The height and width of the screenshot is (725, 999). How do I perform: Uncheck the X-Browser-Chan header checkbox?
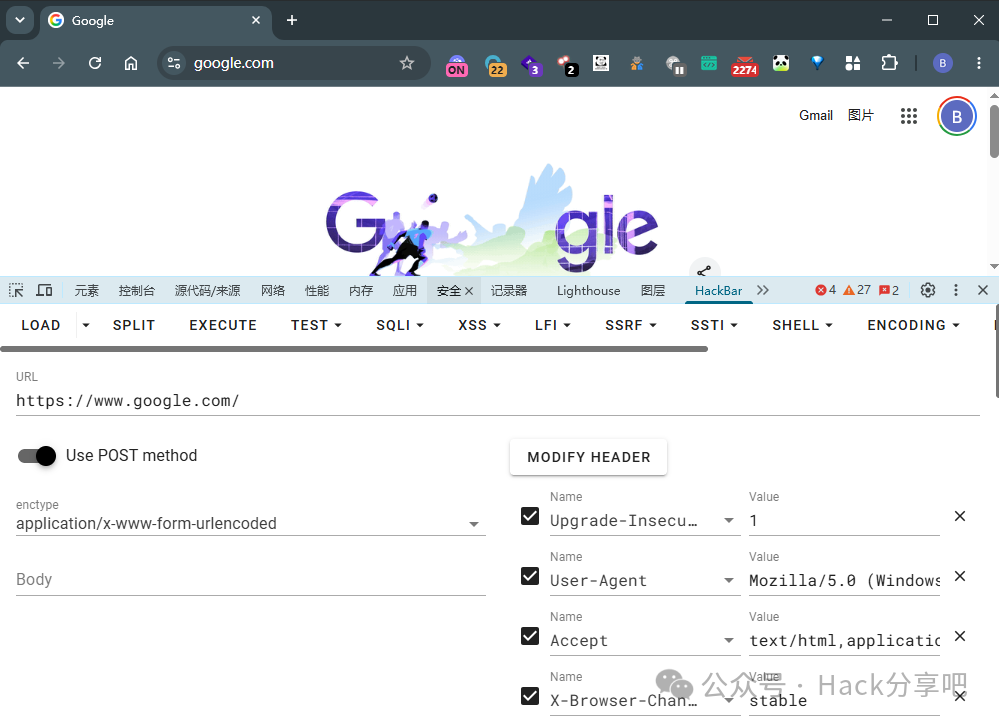(x=530, y=696)
